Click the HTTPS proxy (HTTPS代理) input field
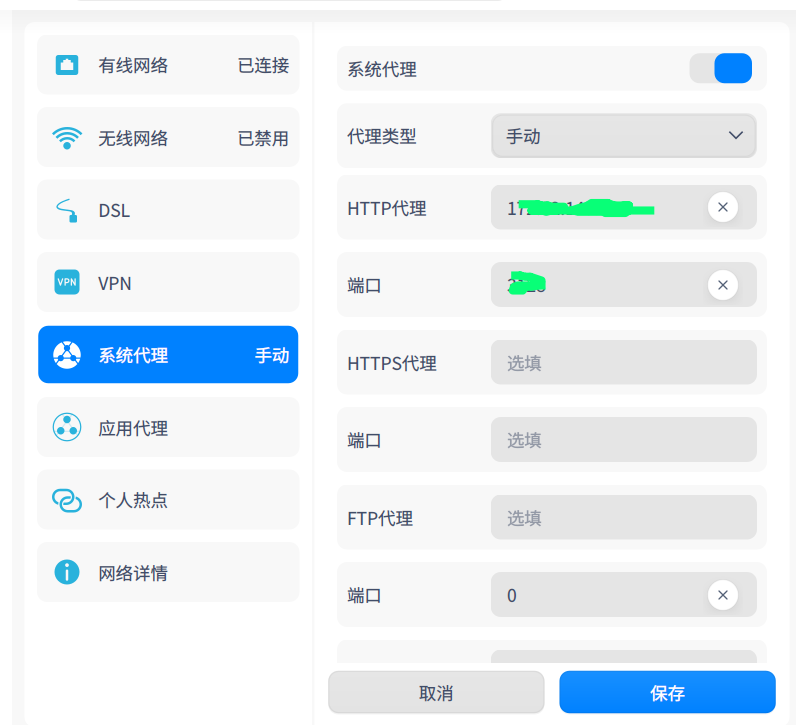Viewport: 796px width, 725px height. point(623,363)
